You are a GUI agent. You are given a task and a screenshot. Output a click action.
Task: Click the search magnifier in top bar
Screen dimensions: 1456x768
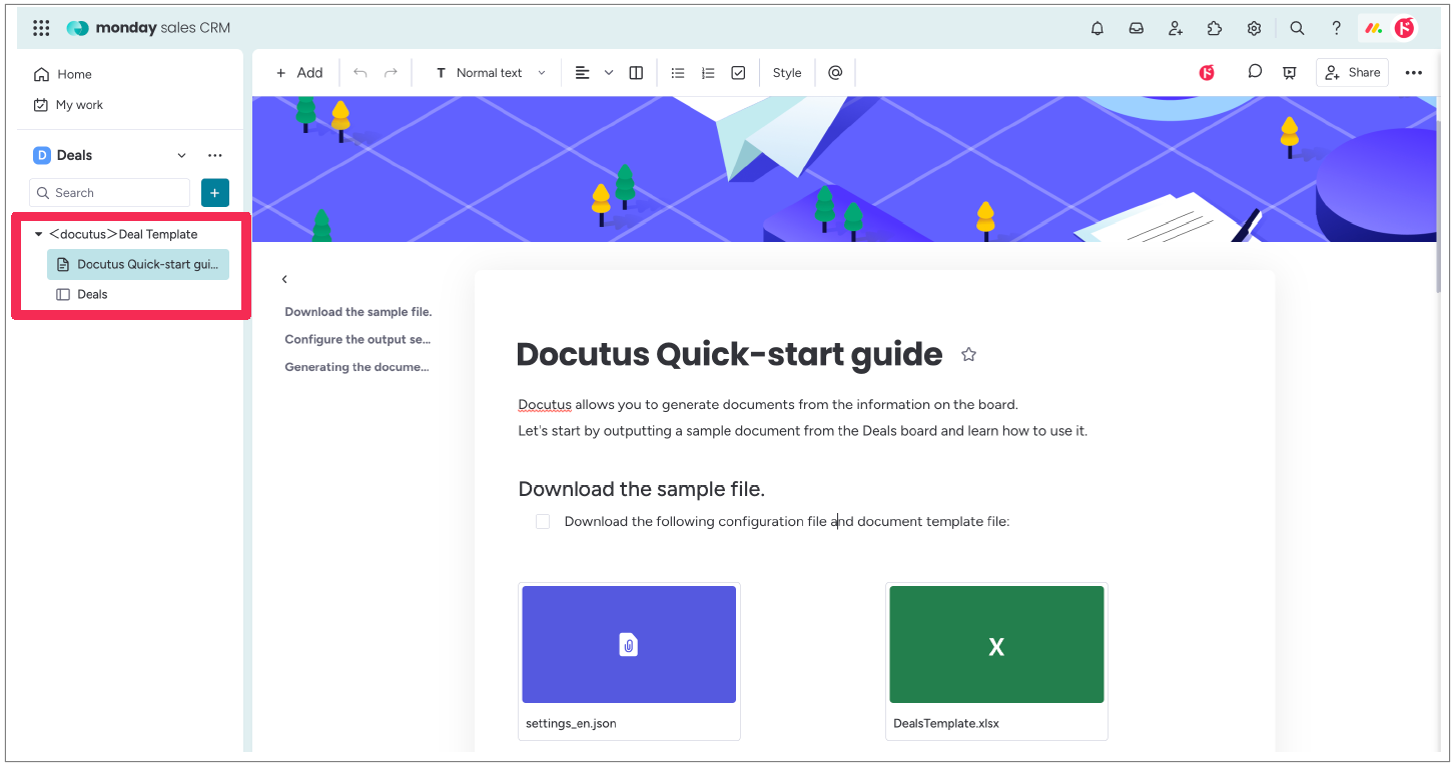(1297, 28)
